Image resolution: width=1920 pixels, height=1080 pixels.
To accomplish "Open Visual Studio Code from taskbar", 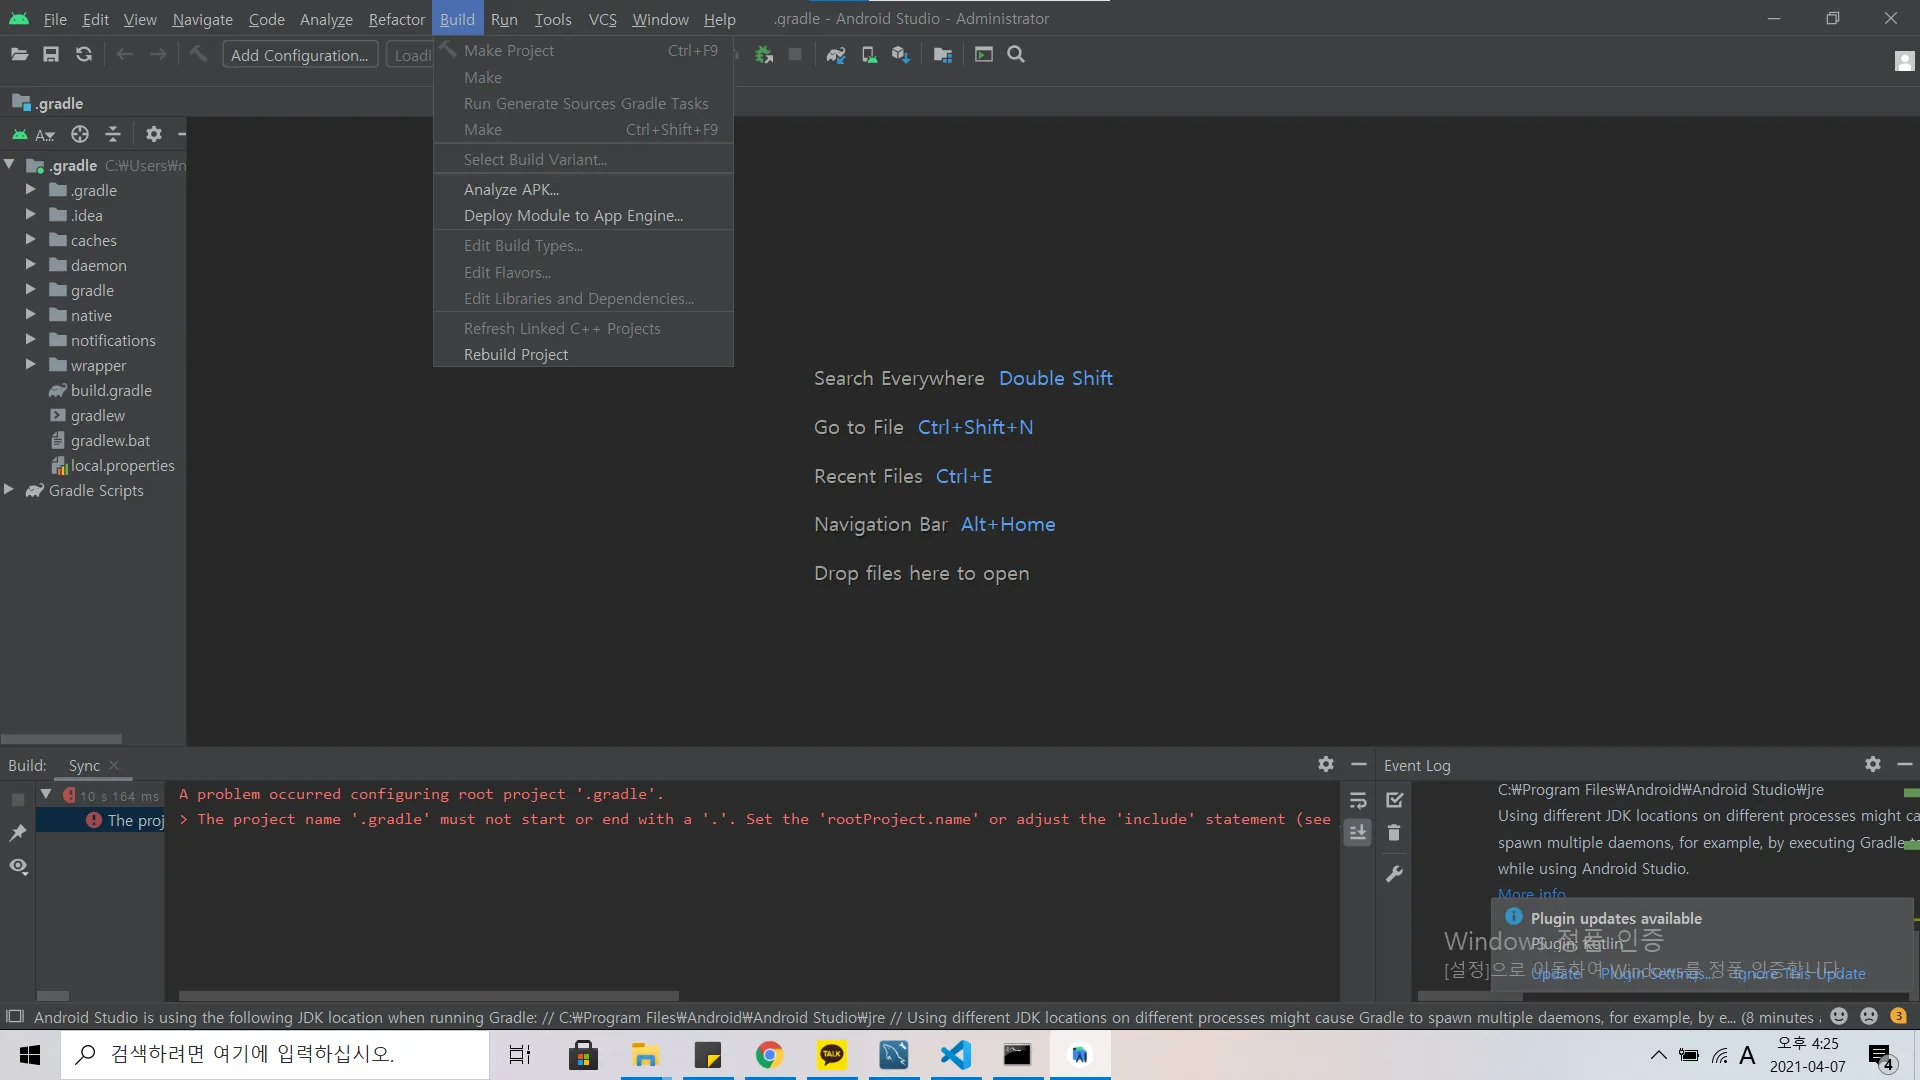I will 956,1055.
